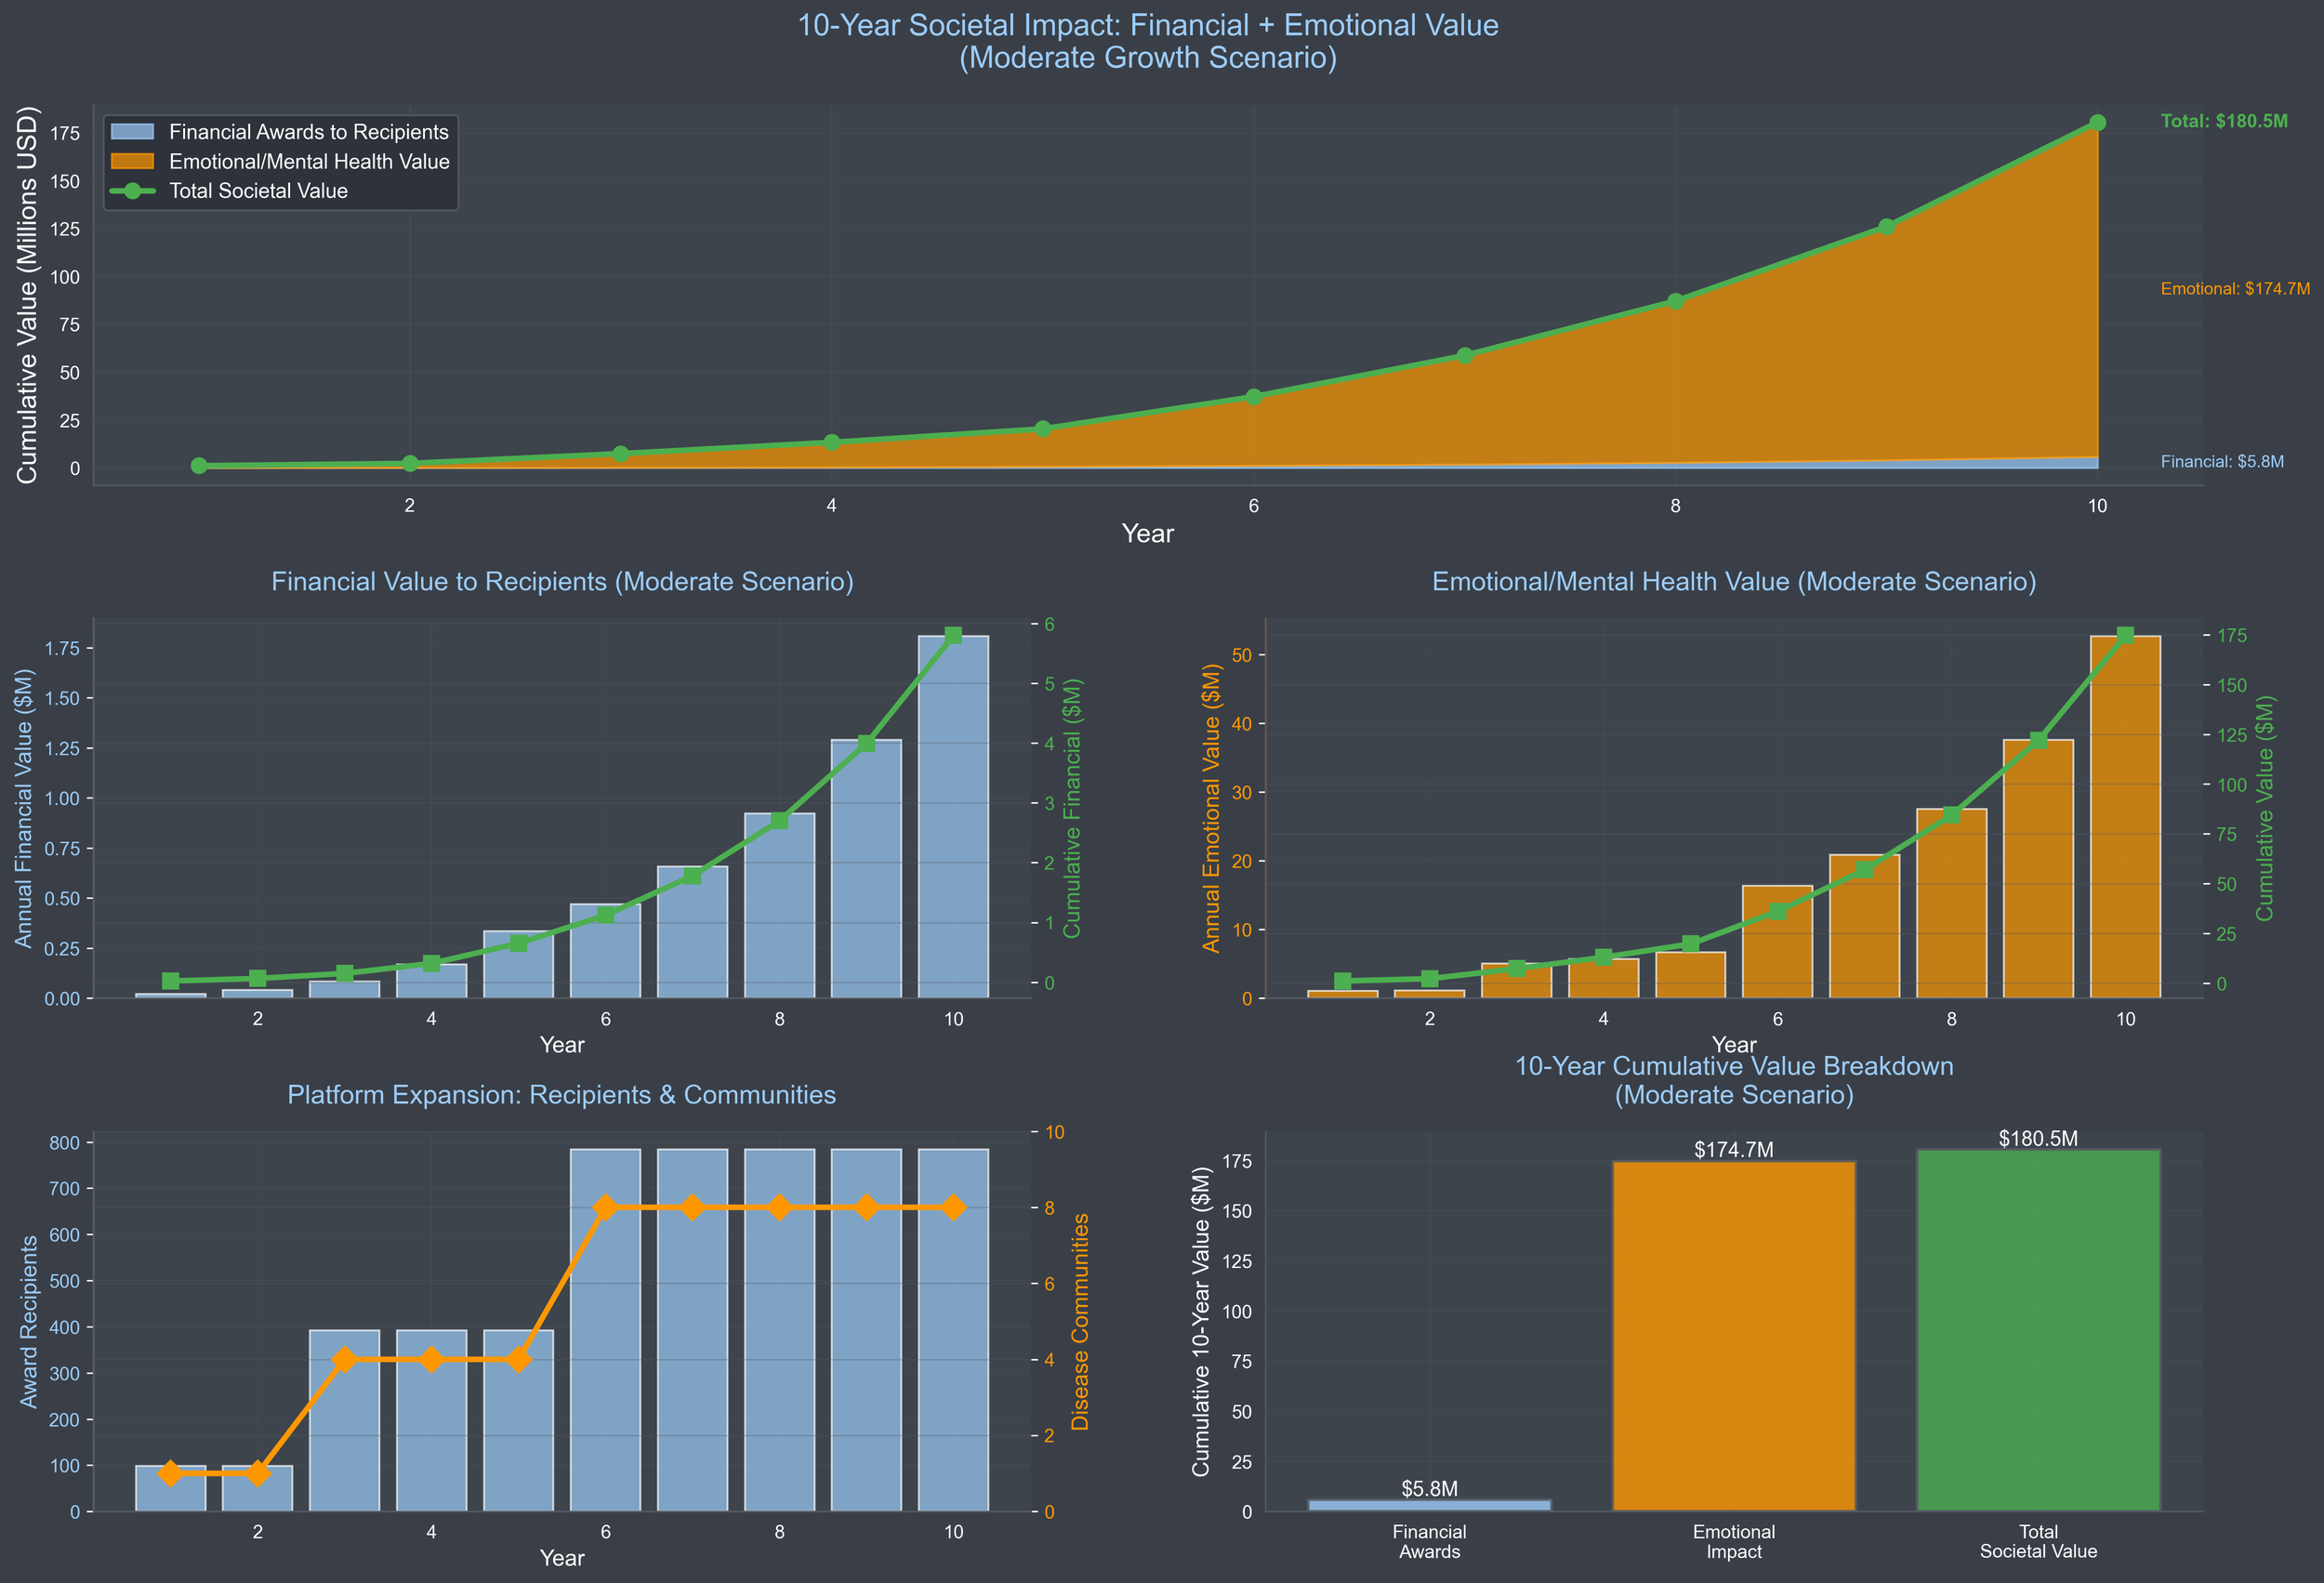Viewport: 2324px width, 1583px height.
Task: Click the Year 6 diamond marker for disease communities
Action: pos(605,1208)
